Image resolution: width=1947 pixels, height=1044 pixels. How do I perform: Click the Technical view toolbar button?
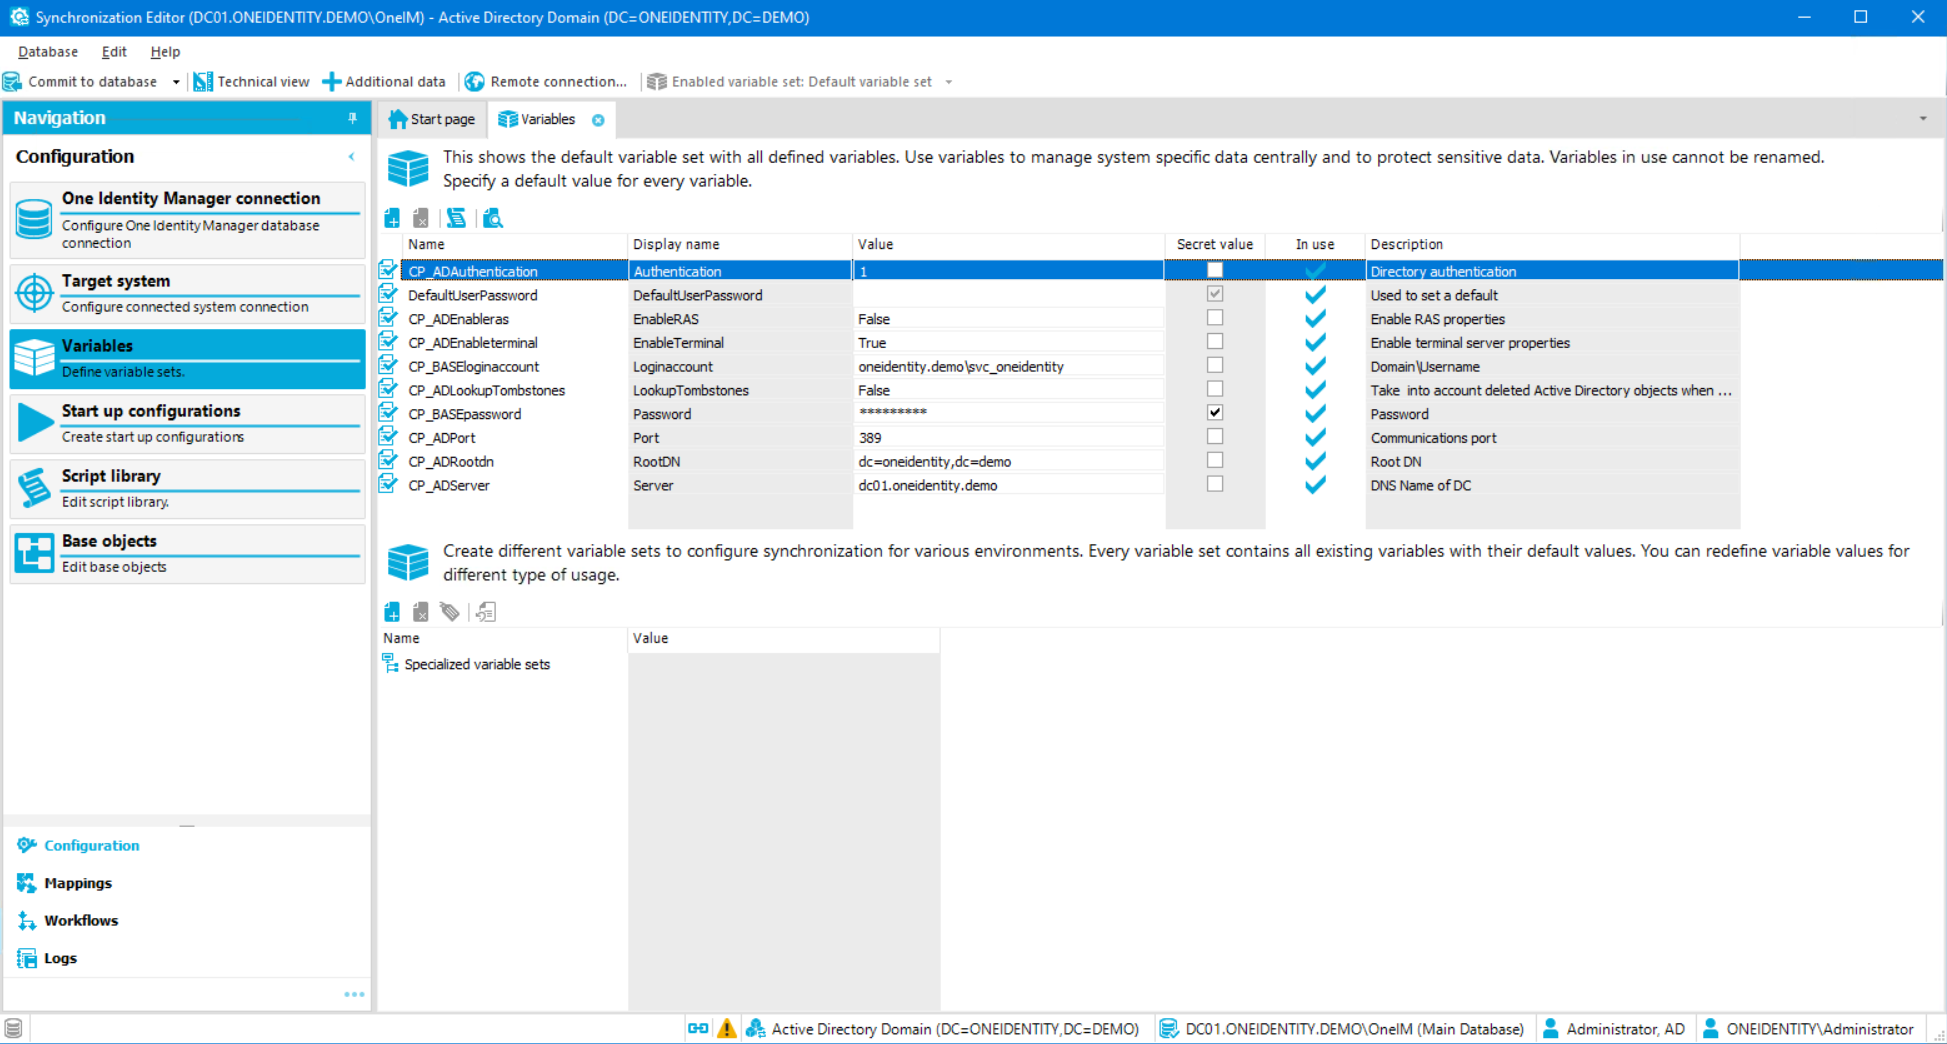pos(251,82)
